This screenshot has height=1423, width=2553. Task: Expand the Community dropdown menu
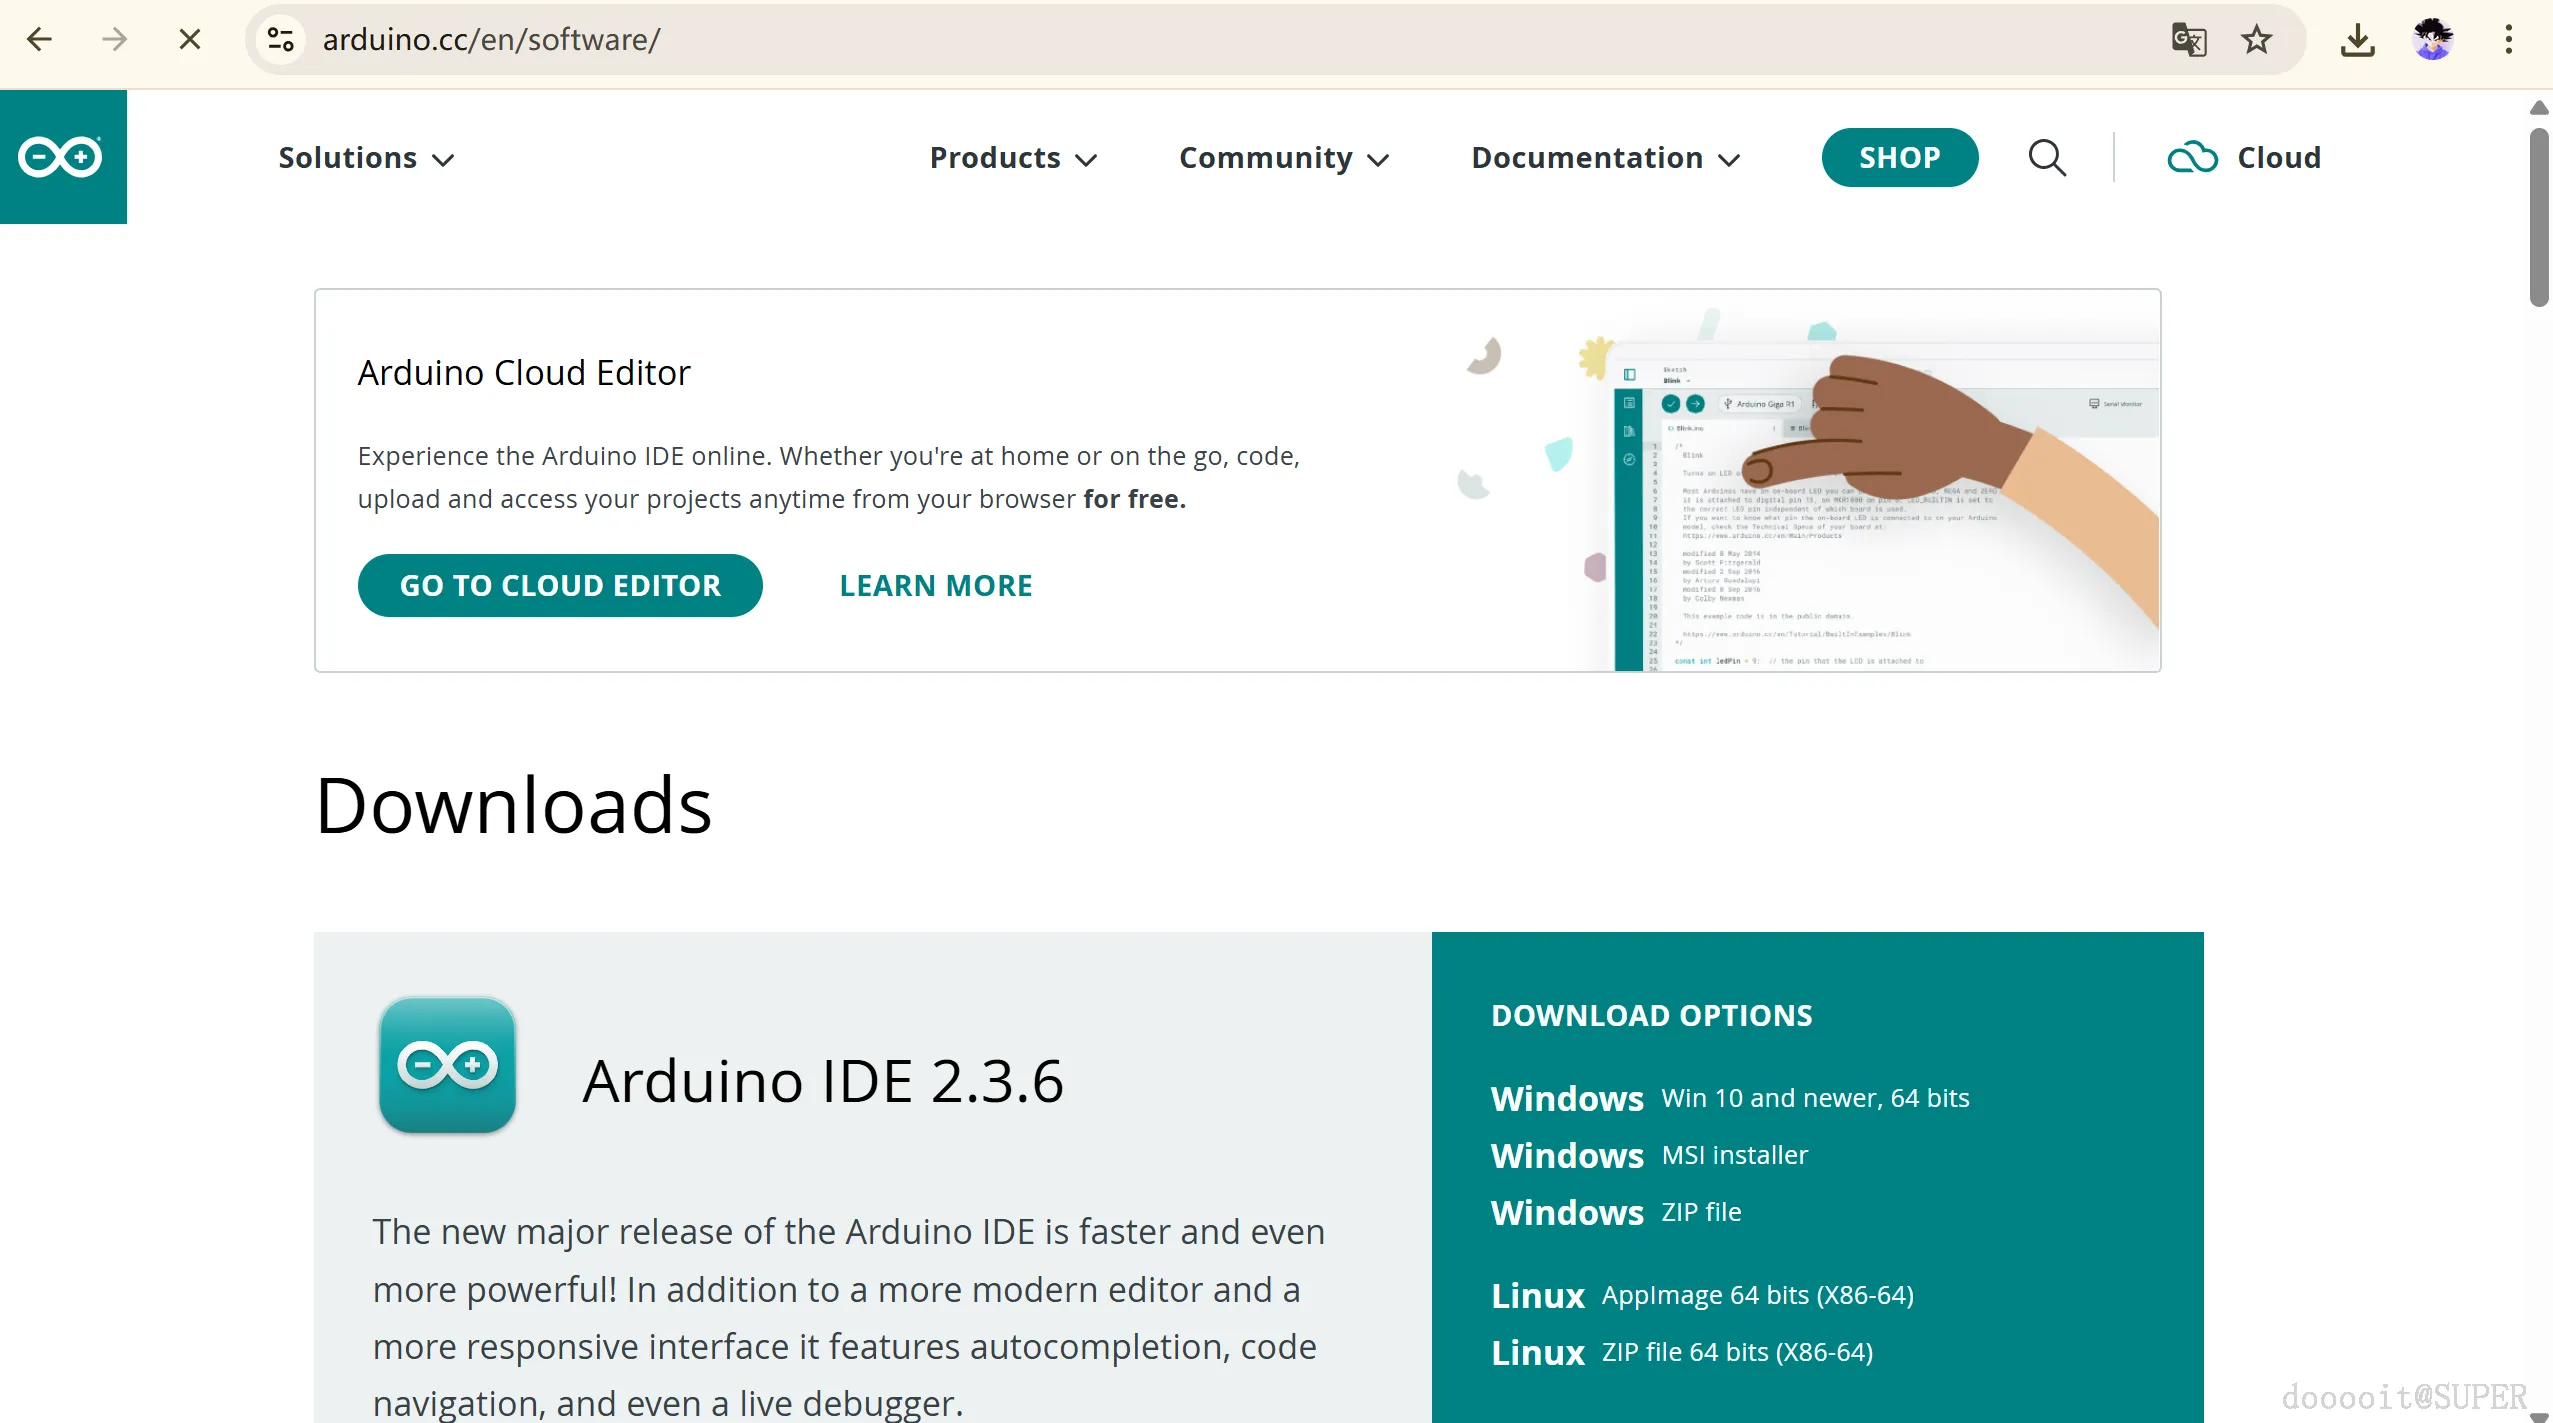pyautogui.click(x=1284, y=158)
